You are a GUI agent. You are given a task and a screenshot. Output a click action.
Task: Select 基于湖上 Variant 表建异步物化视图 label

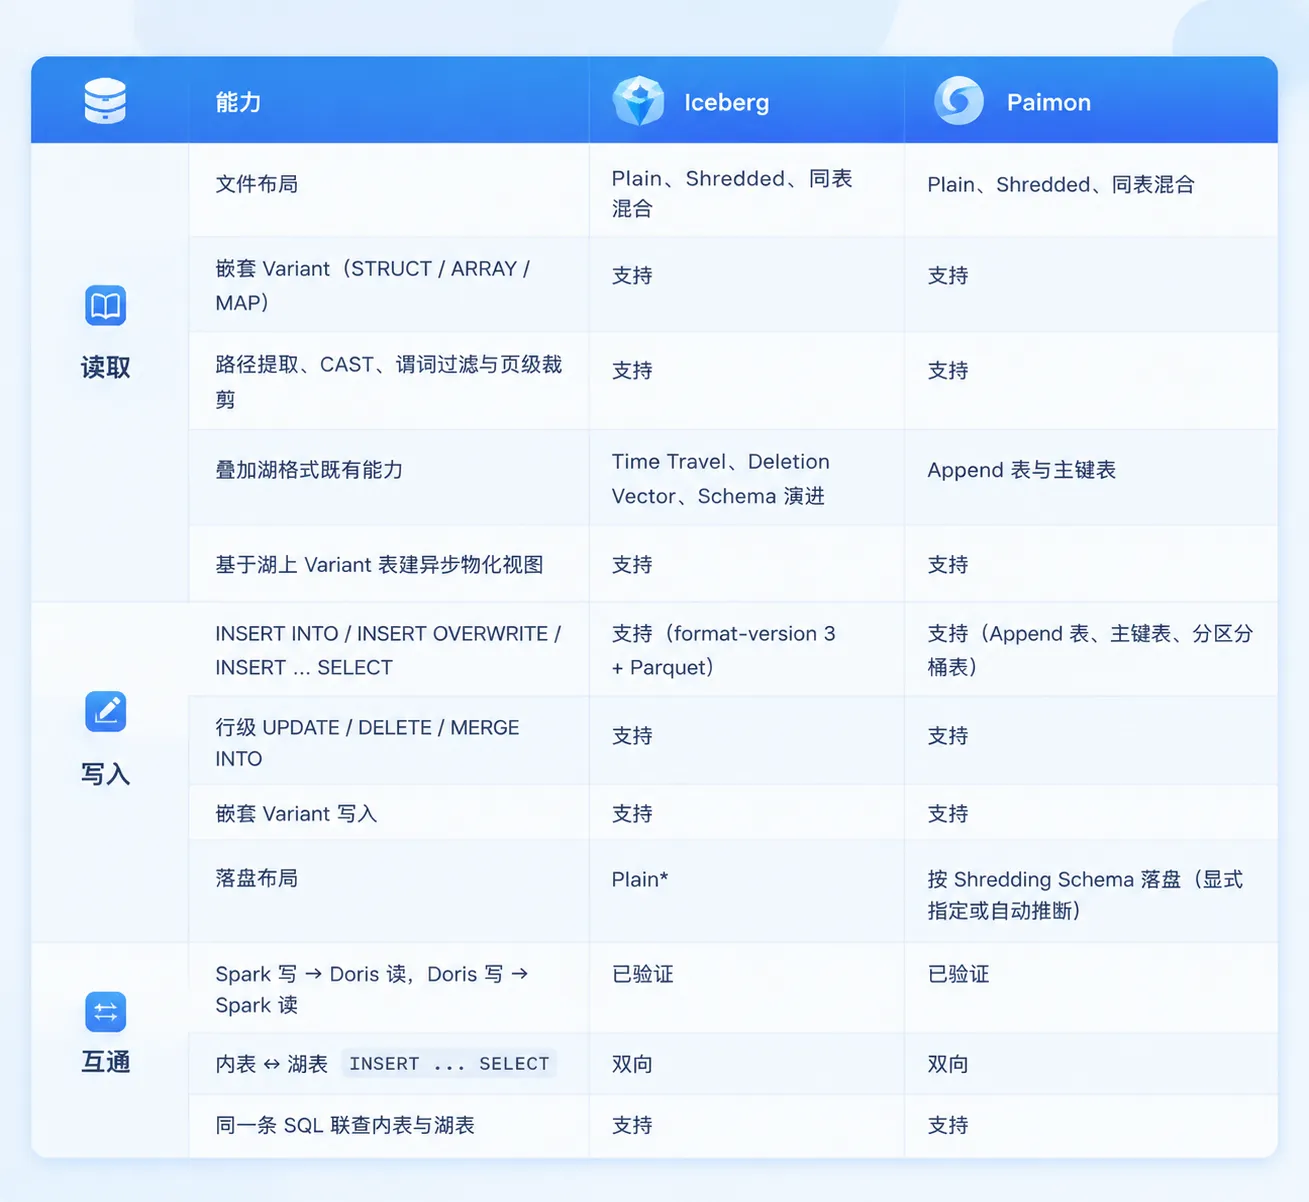click(380, 565)
